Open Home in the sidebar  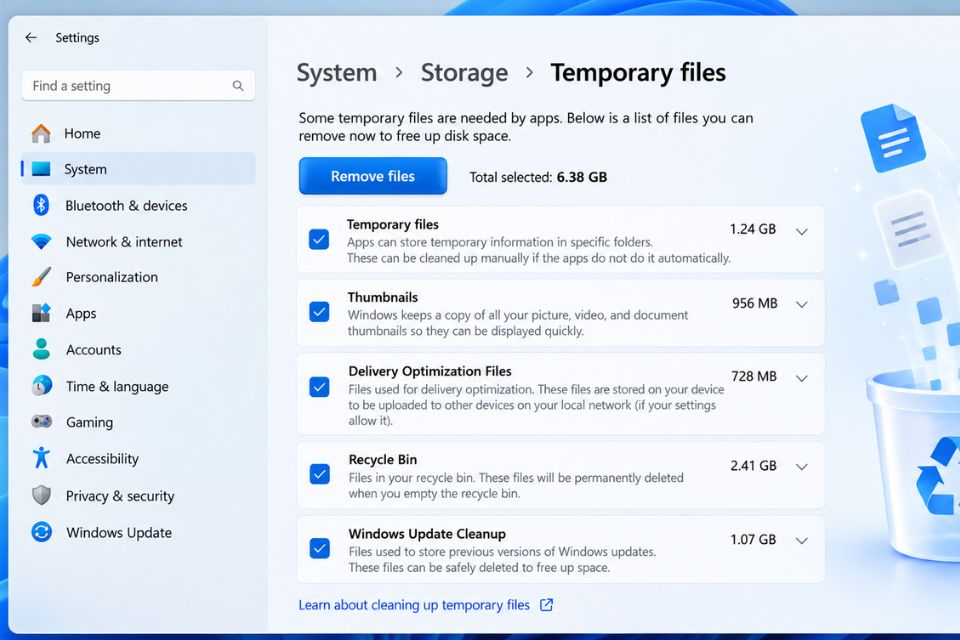pyautogui.click(x=138, y=133)
